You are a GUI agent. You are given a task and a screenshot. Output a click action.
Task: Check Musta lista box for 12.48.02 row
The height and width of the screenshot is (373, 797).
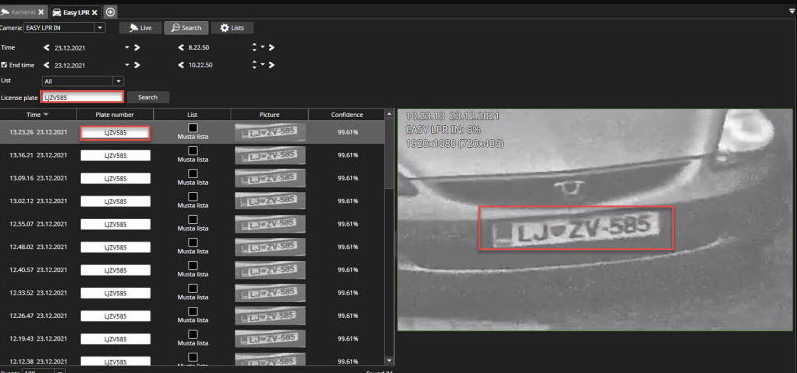click(193, 242)
